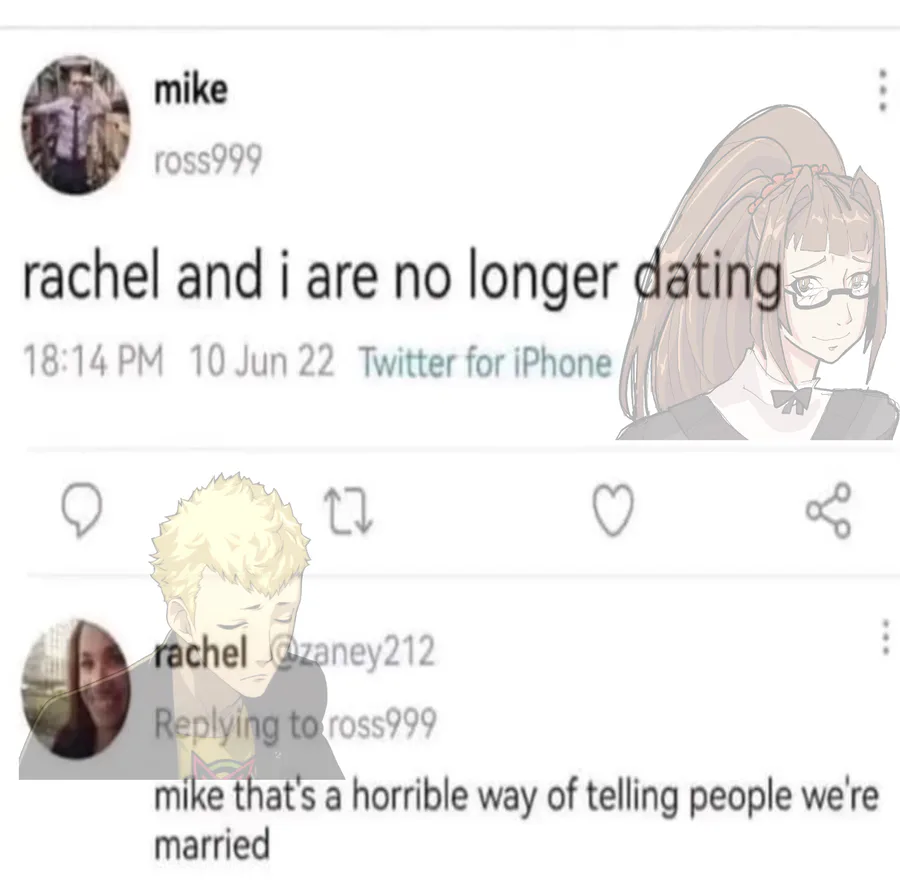Like the tweet with heart icon
This screenshot has width=900, height=881.
click(x=612, y=510)
